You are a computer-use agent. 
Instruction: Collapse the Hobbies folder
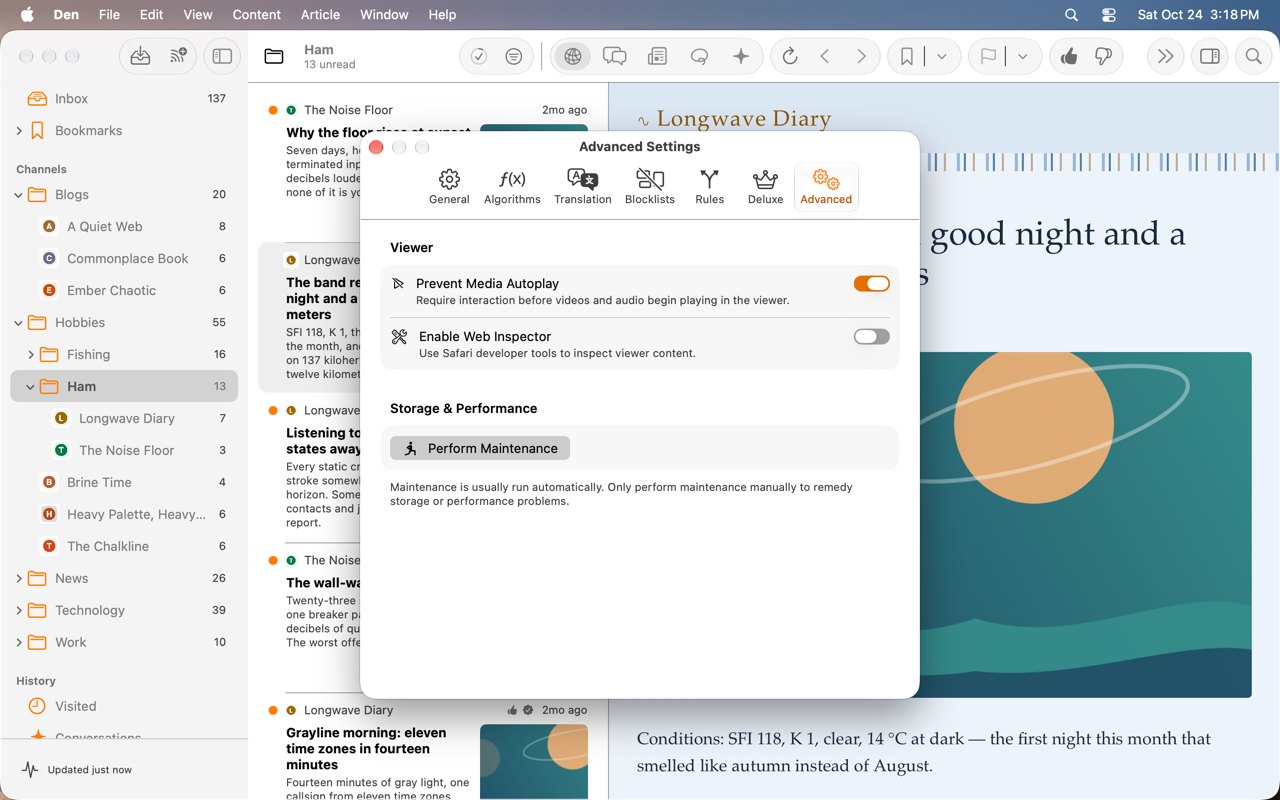tap(19, 322)
